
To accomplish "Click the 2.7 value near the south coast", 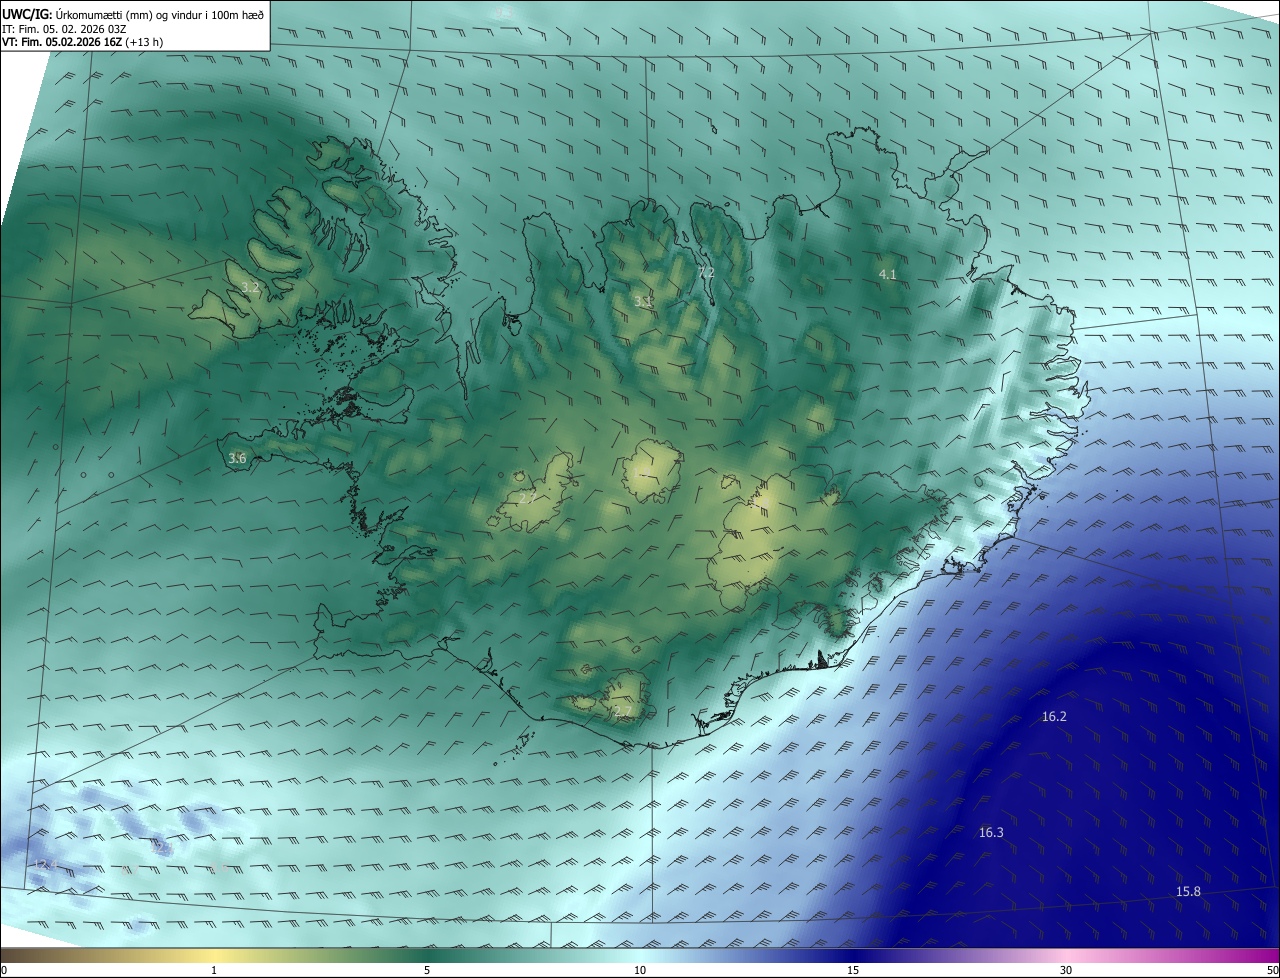I will (x=623, y=712).
